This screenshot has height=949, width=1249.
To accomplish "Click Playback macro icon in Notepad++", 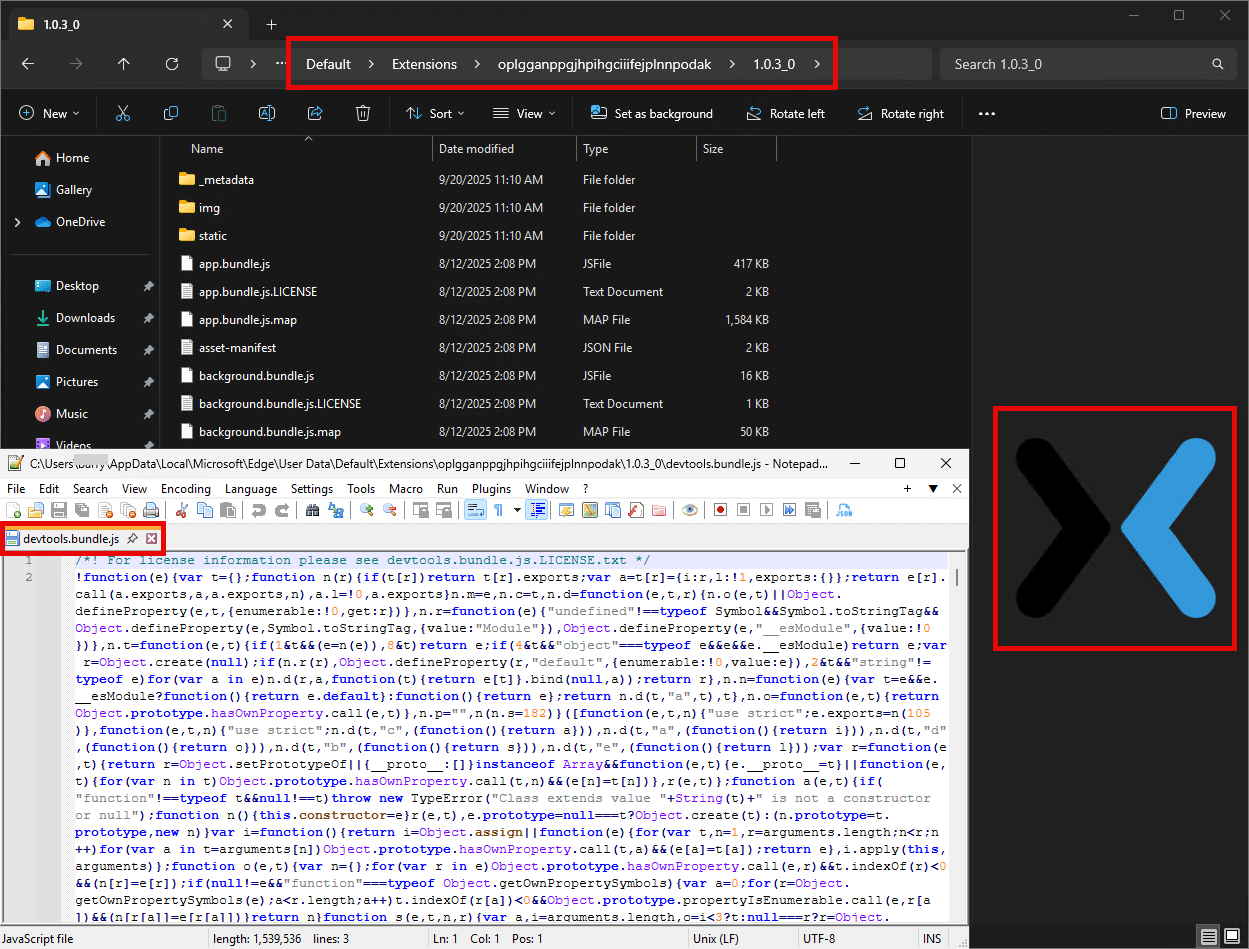I will [767, 510].
